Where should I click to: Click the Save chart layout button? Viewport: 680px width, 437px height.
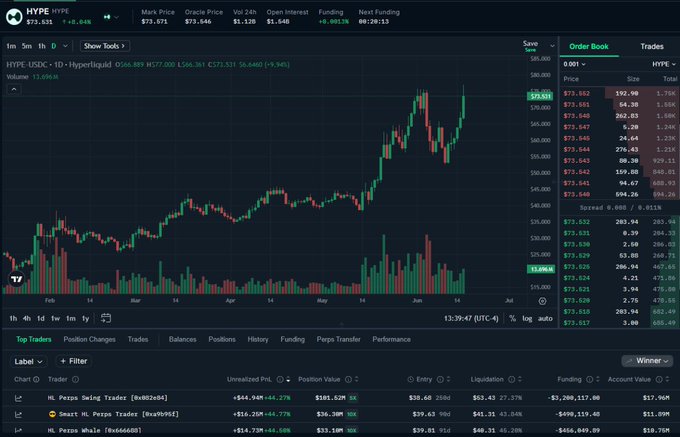[x=530, y=45]
